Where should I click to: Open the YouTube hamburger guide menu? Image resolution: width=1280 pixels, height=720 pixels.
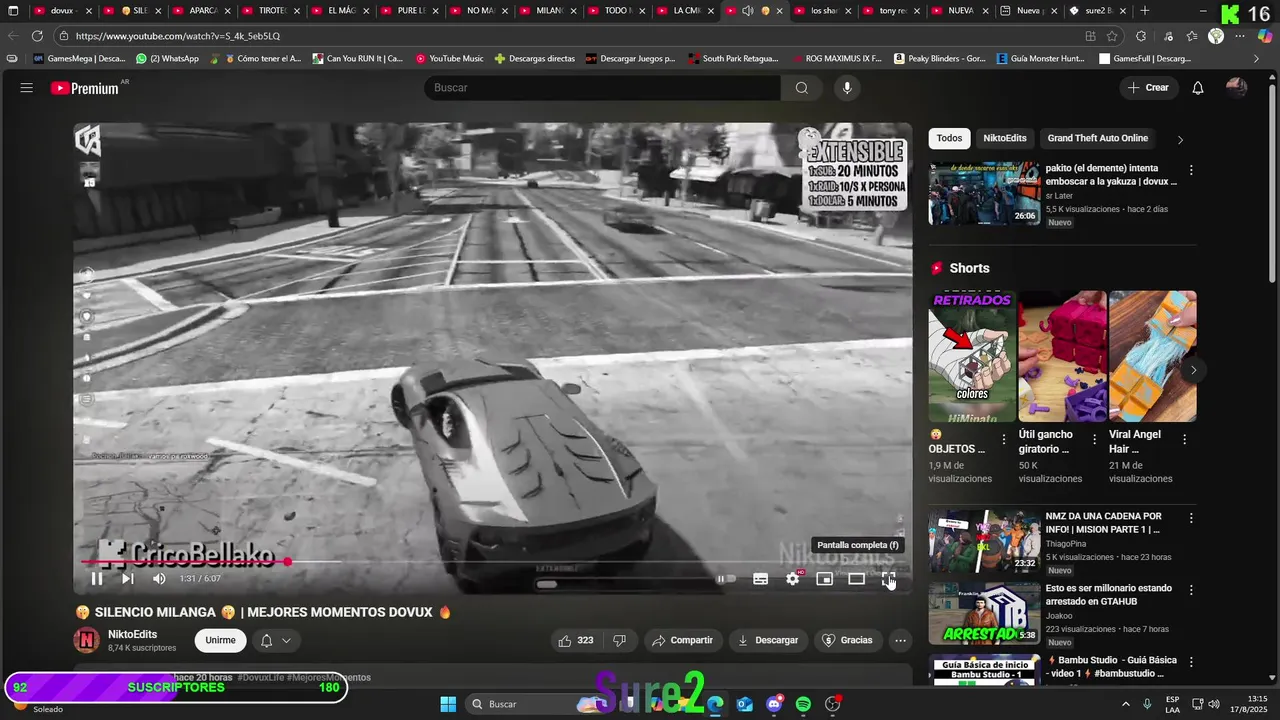(x=27, y=88)
